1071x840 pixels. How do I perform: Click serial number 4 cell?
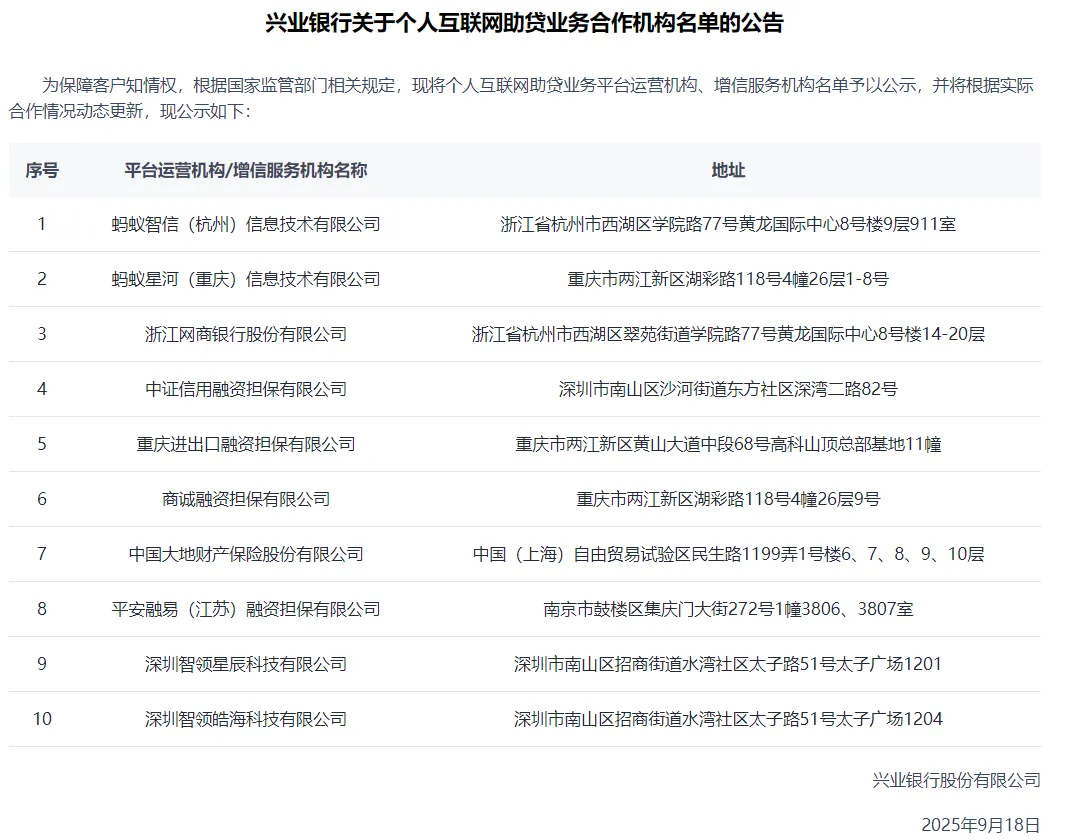(42, 389)
